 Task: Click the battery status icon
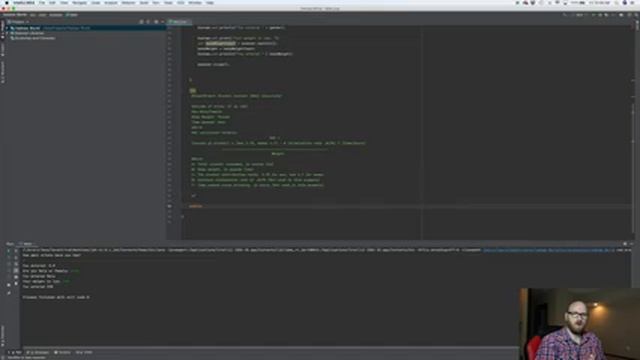pos(582,3)
